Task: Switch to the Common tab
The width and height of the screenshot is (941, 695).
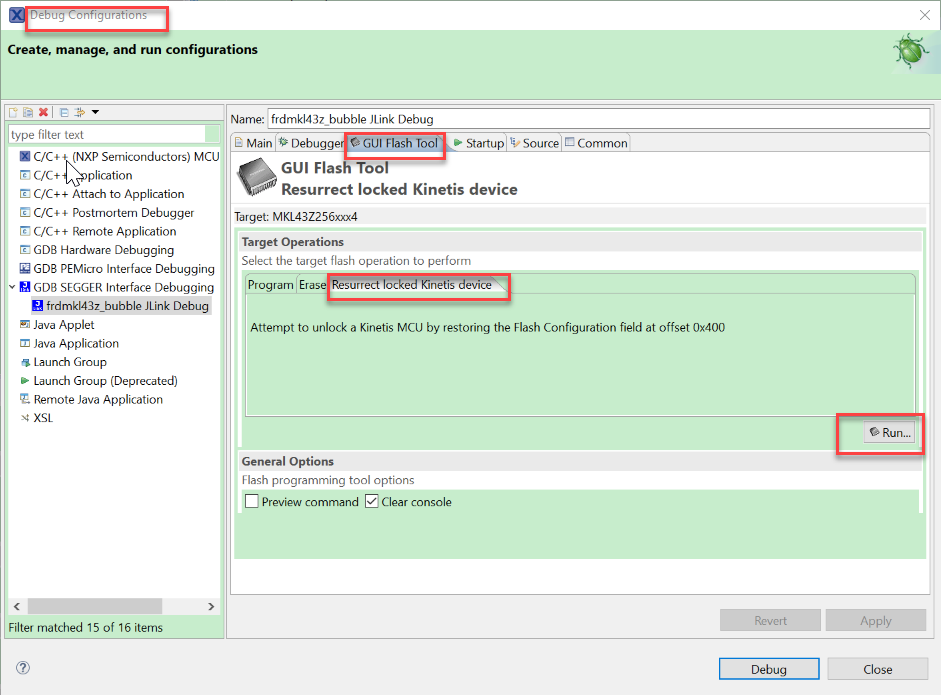Action: 596,143
